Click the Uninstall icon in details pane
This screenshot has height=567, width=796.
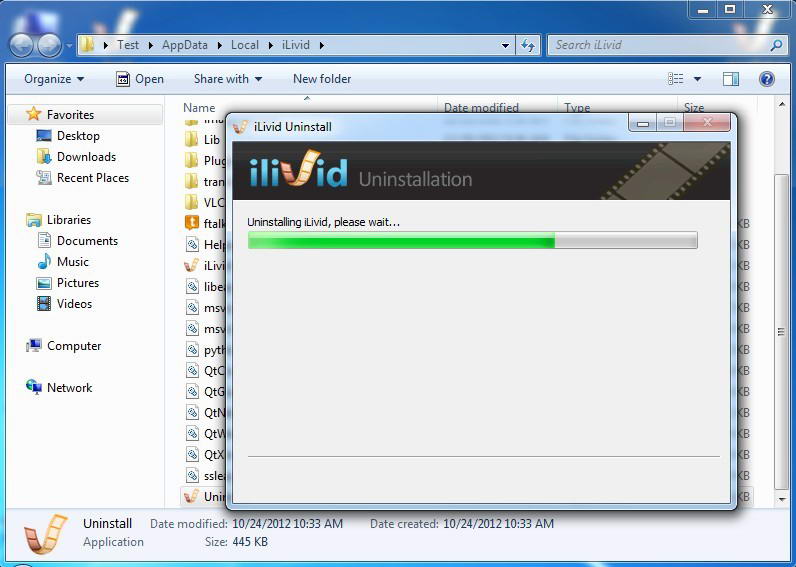pyautogui.click(x=45, y=534)
